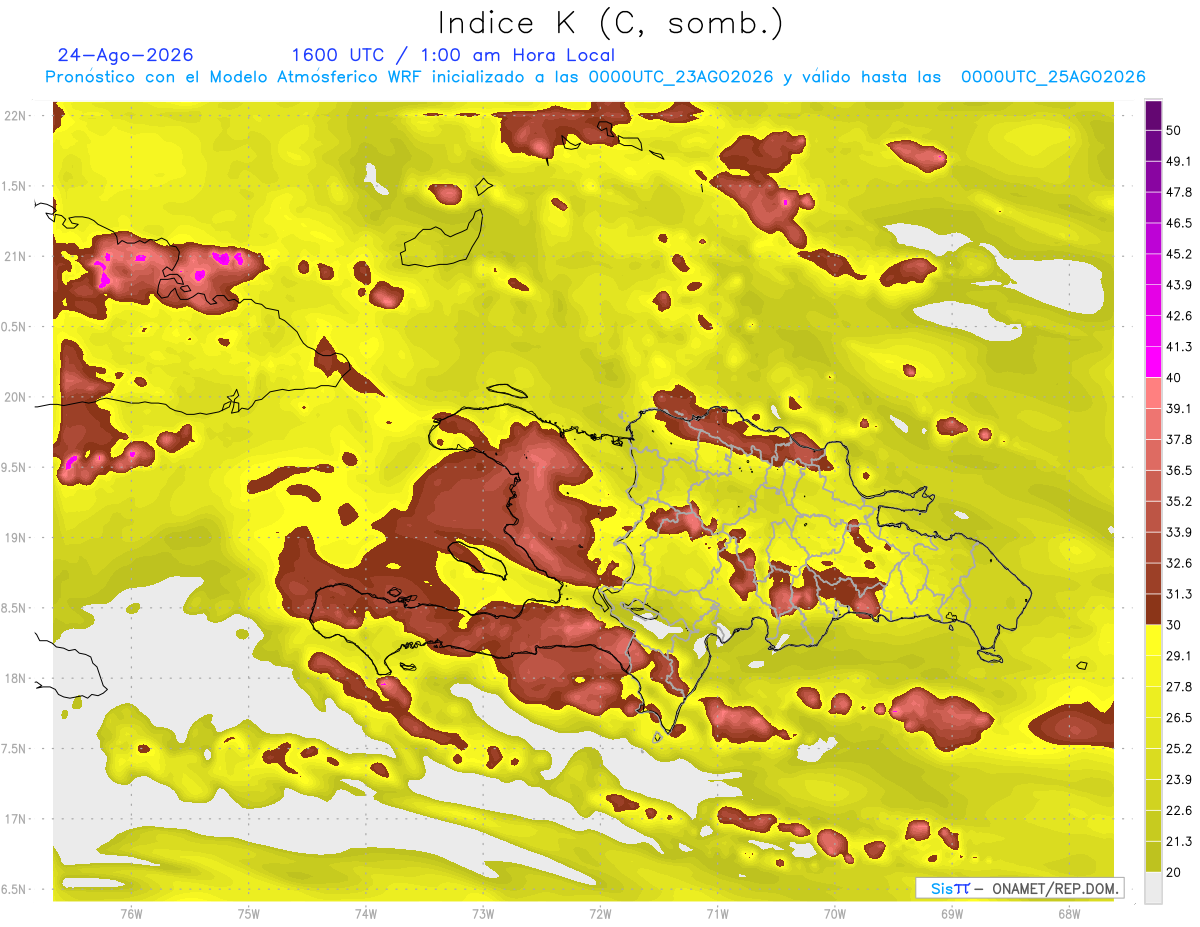Choose the bright yellow legend swatch between 29.1 and 30

(1153, 640)
